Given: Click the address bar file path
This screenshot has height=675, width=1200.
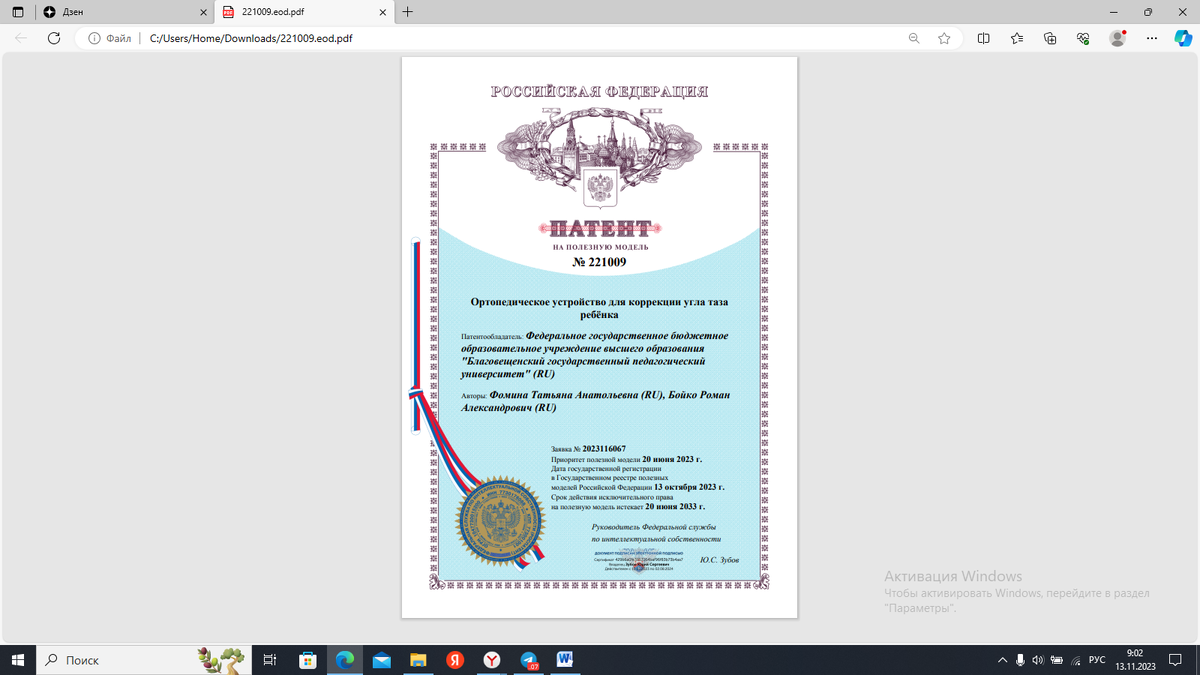Looking at the screenshot, I should (250, 38).
